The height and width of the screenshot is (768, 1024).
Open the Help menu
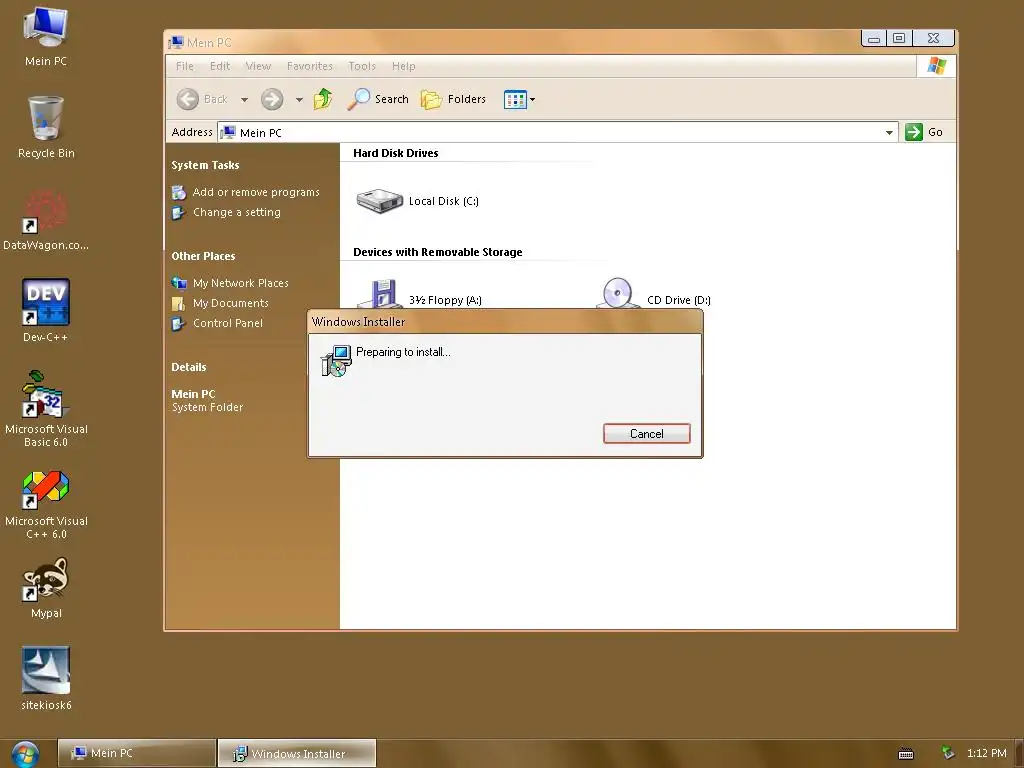(404, 66)
